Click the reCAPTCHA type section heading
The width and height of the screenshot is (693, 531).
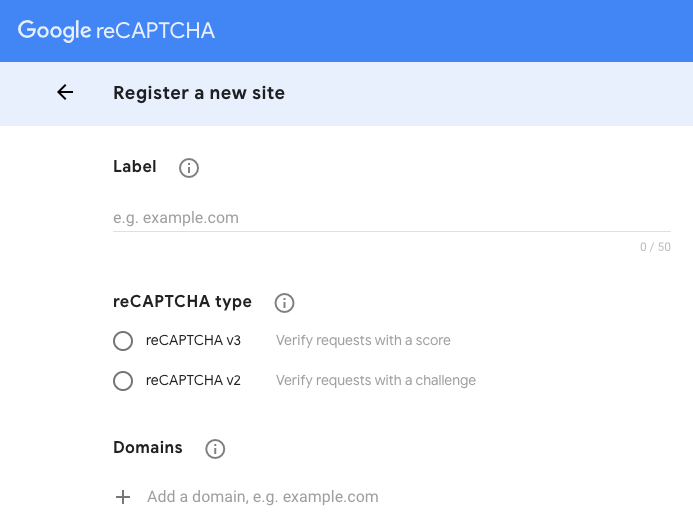click(x=183, y=302)
